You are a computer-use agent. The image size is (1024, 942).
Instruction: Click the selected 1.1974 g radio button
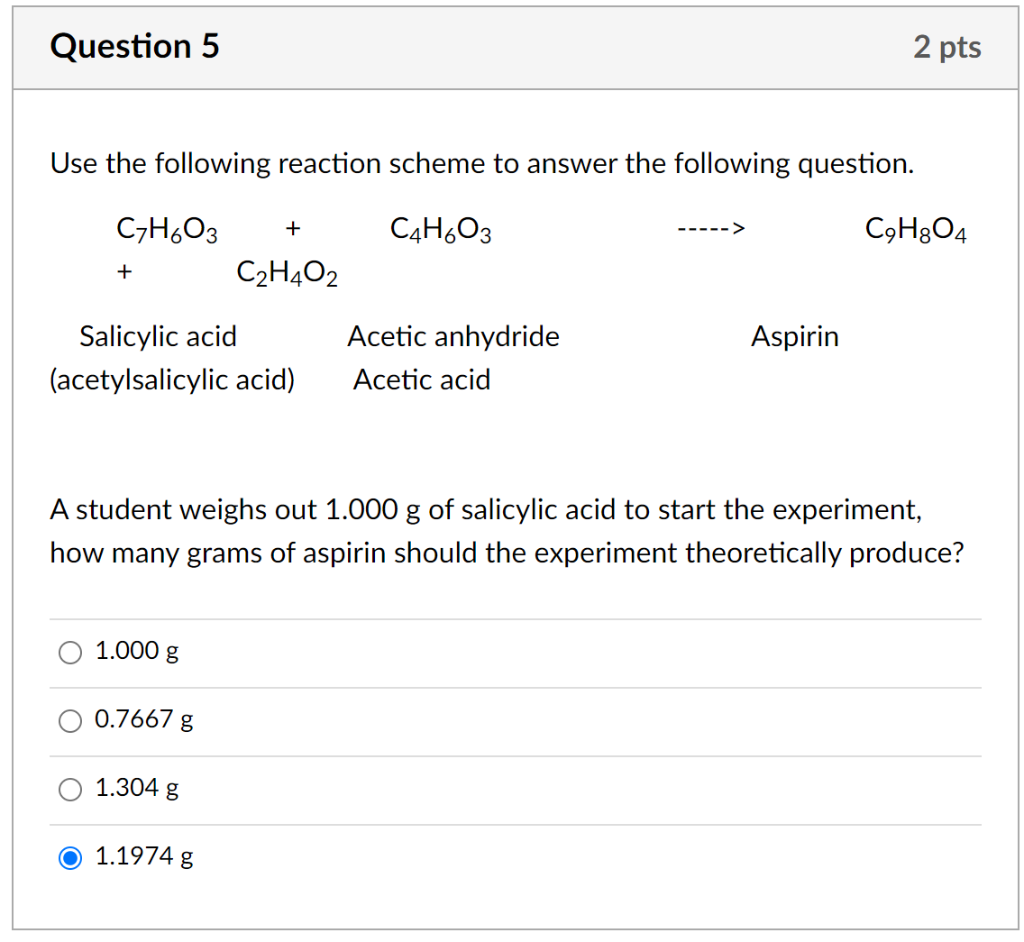click(70, 858)
